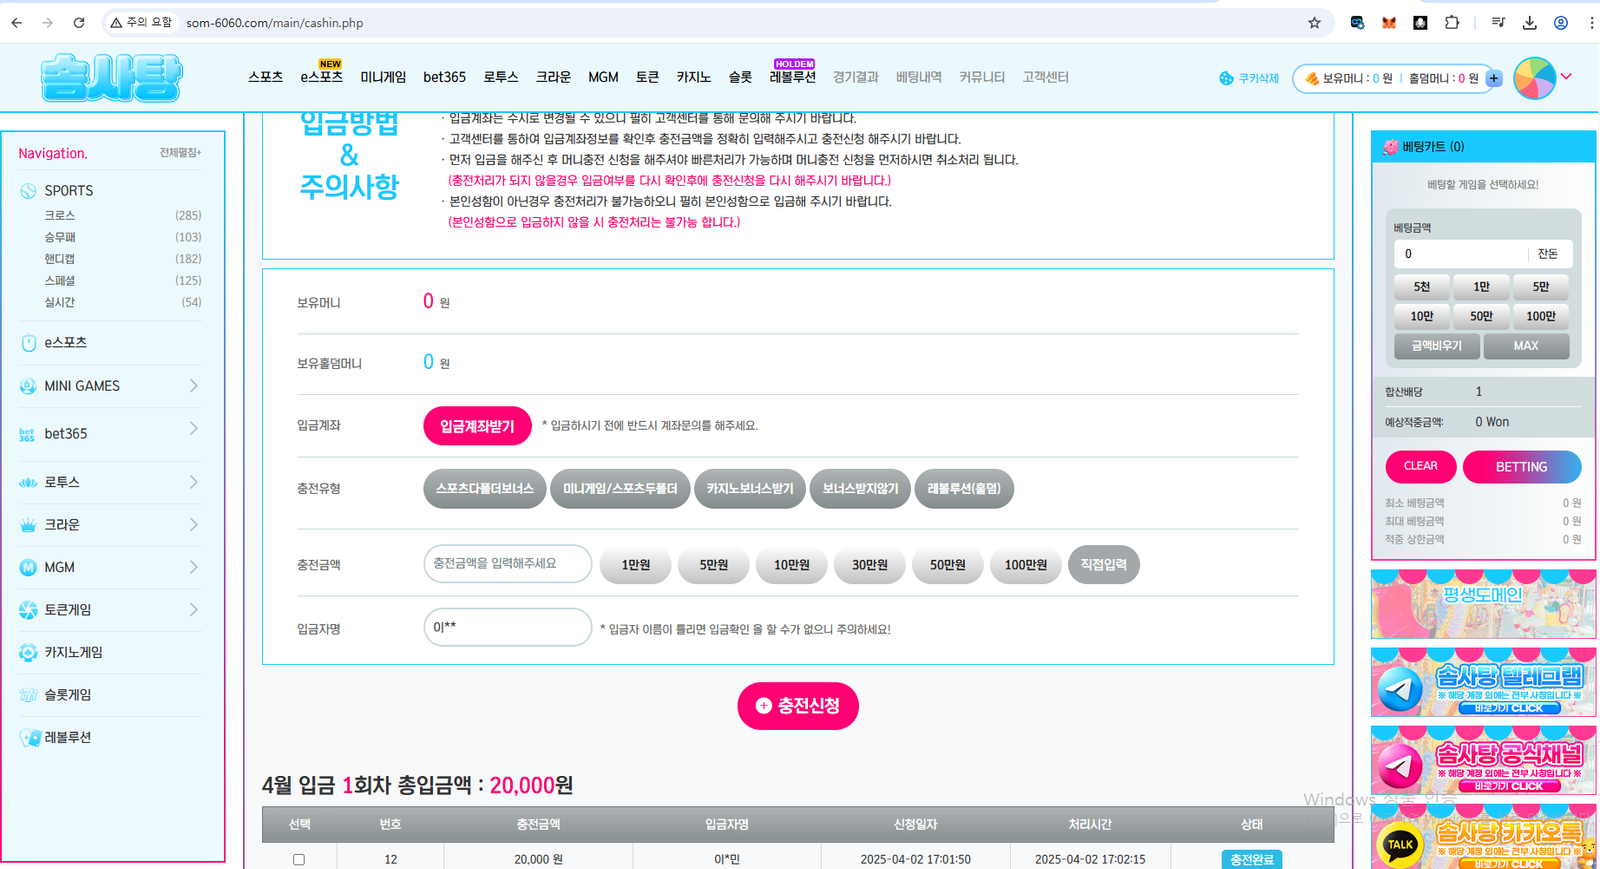Click the browser reload page icon

coord(79,22)
